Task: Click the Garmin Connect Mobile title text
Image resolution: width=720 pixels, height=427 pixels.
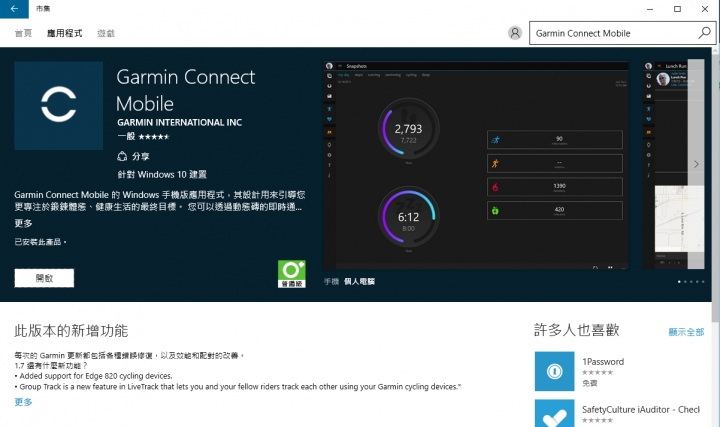Action: click(x=186, y=90)
